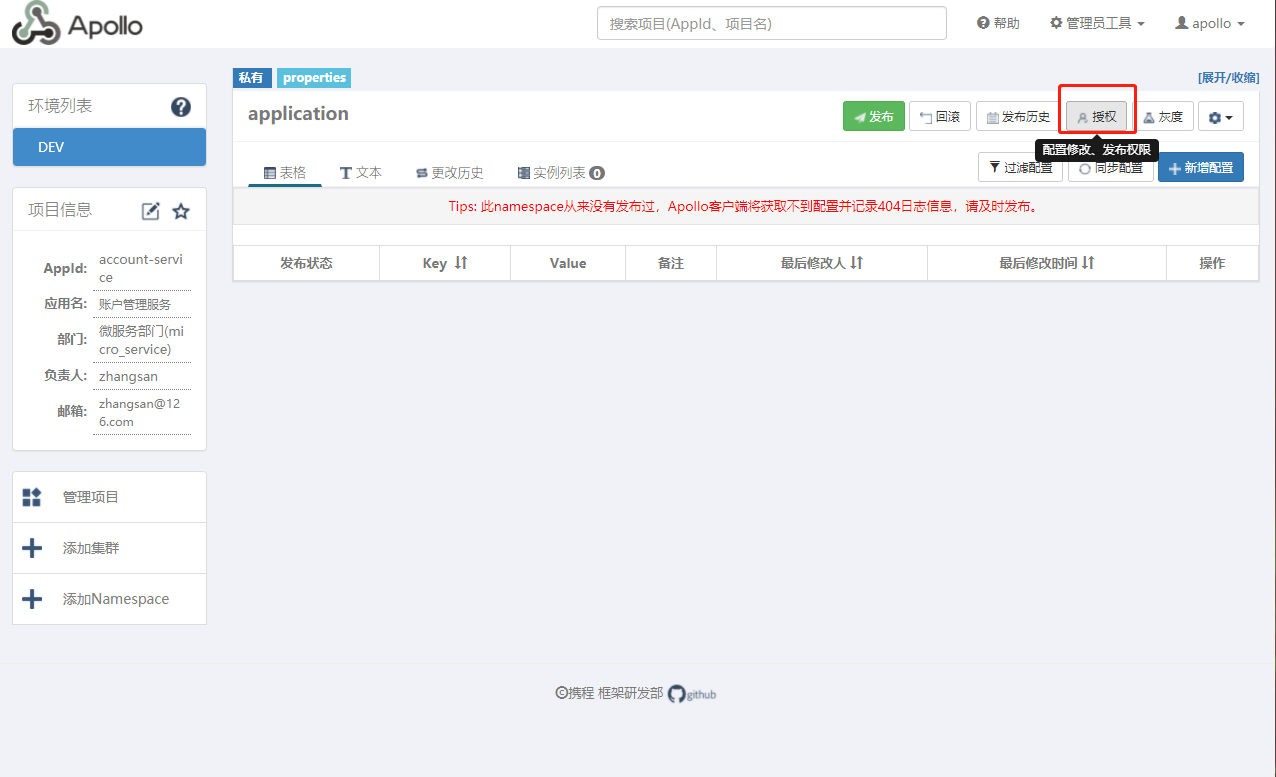Click the help question mark in 环境列表
This screenshot has width=1276, height=777.
click(181, 107)
